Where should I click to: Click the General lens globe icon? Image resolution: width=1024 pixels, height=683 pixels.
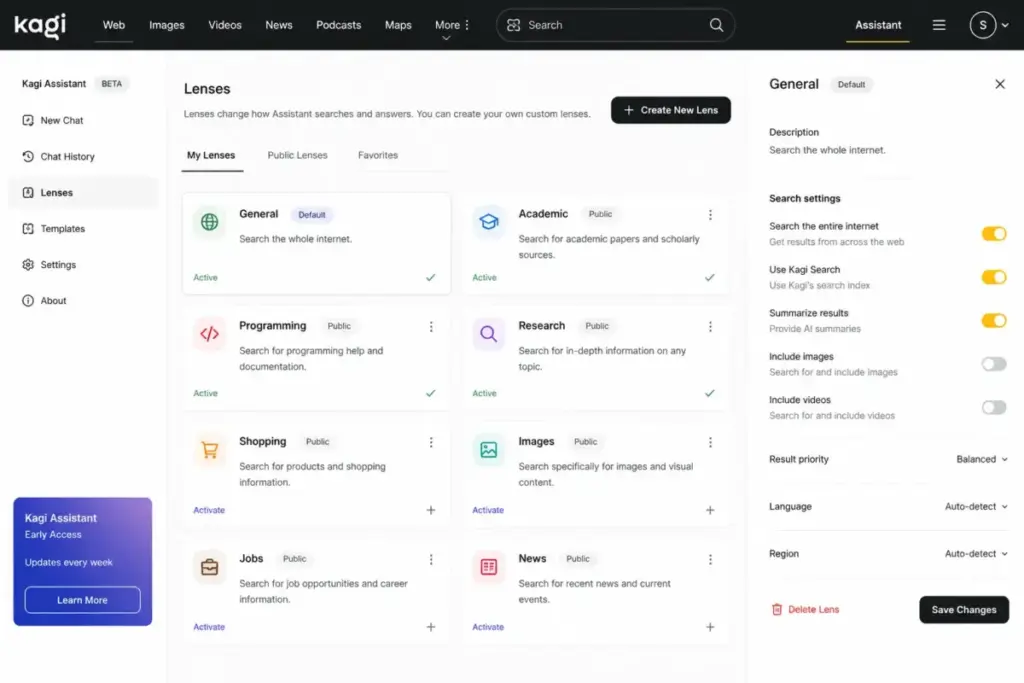(x=210, y=222)
